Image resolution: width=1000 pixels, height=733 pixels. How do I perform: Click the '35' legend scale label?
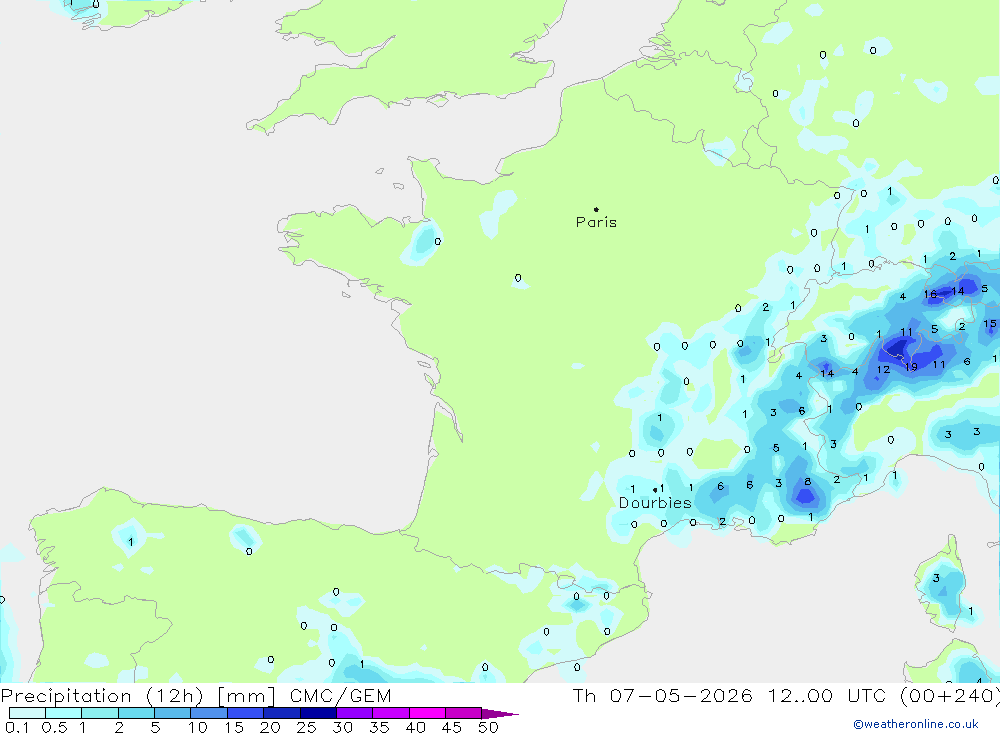click(379, 727)
